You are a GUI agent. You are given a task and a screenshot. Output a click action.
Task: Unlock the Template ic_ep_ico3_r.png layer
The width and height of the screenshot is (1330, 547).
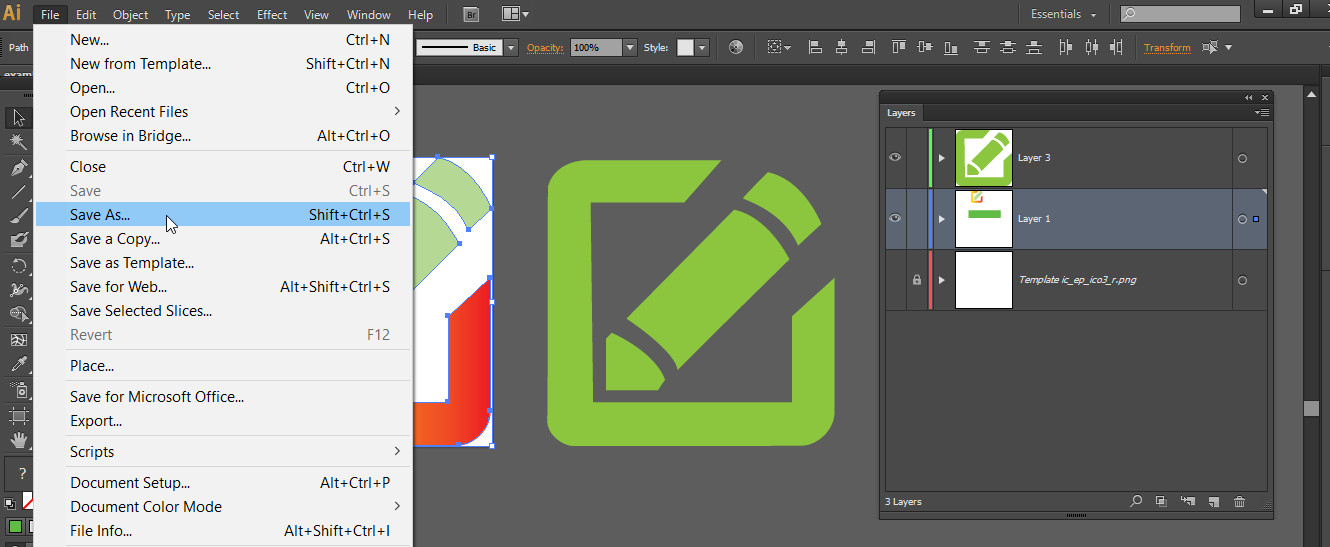(916, 280)
